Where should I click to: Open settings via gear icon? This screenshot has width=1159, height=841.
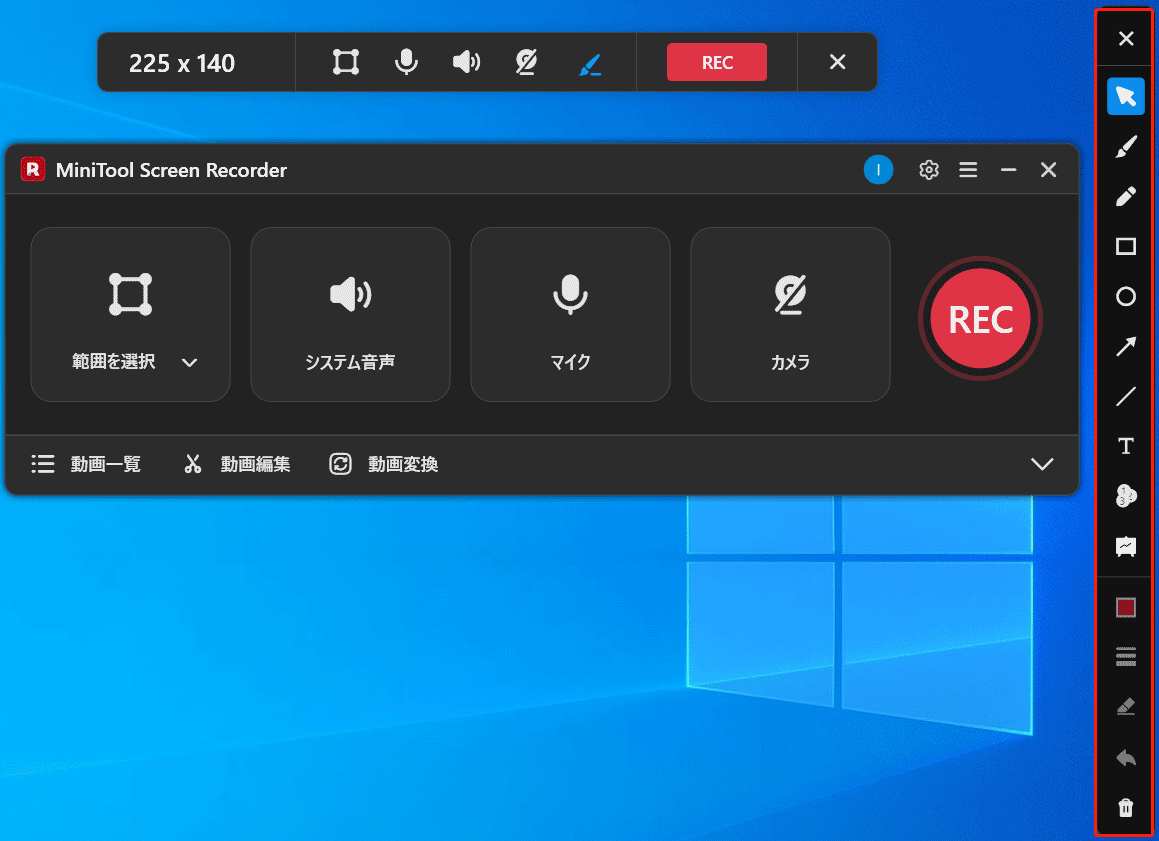(929, 170)
